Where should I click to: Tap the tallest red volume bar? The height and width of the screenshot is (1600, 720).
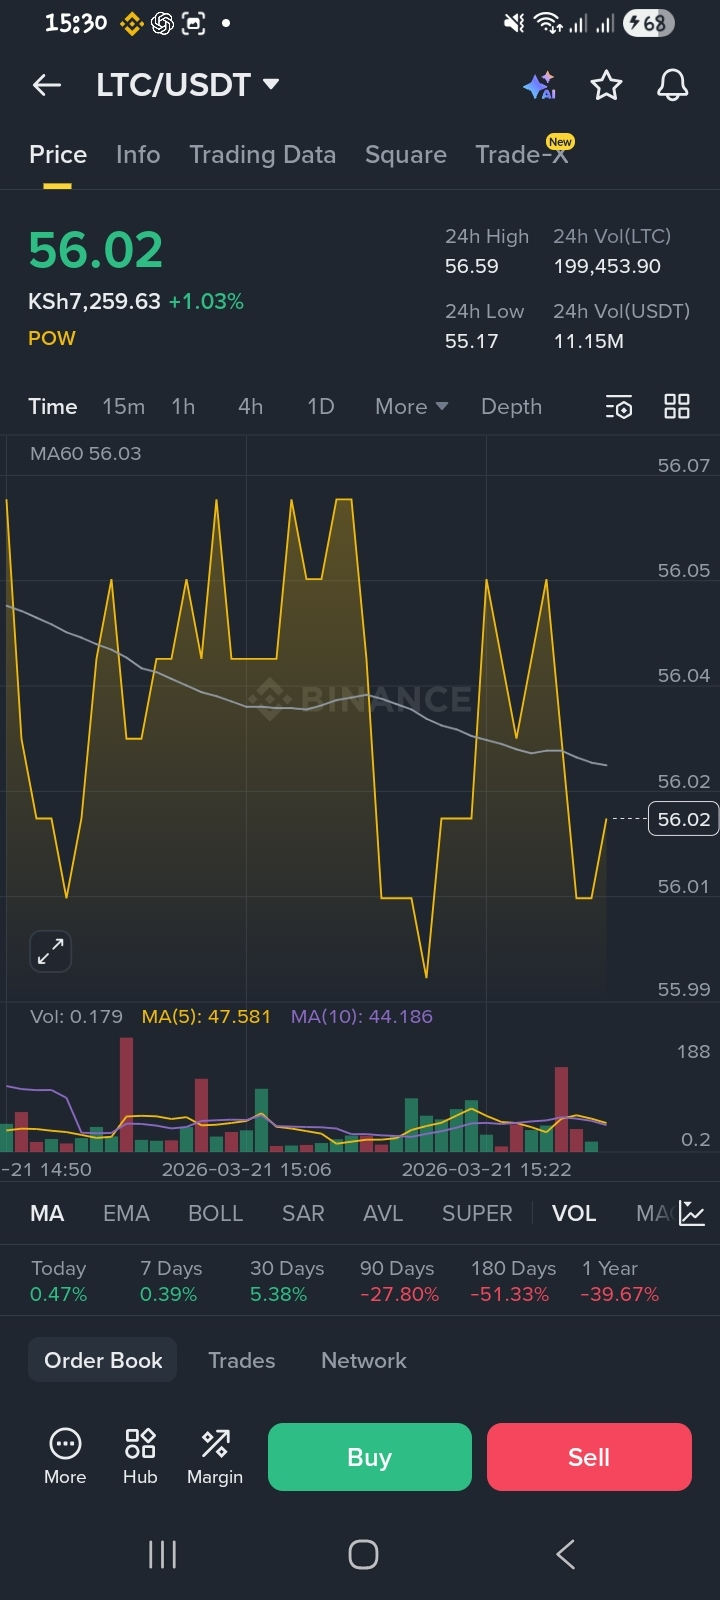coord(126,1094)
